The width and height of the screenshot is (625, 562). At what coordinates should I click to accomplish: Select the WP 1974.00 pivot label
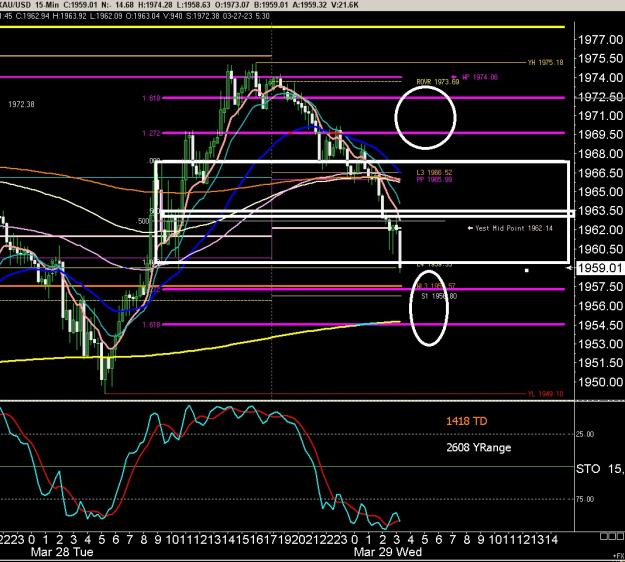480,77
